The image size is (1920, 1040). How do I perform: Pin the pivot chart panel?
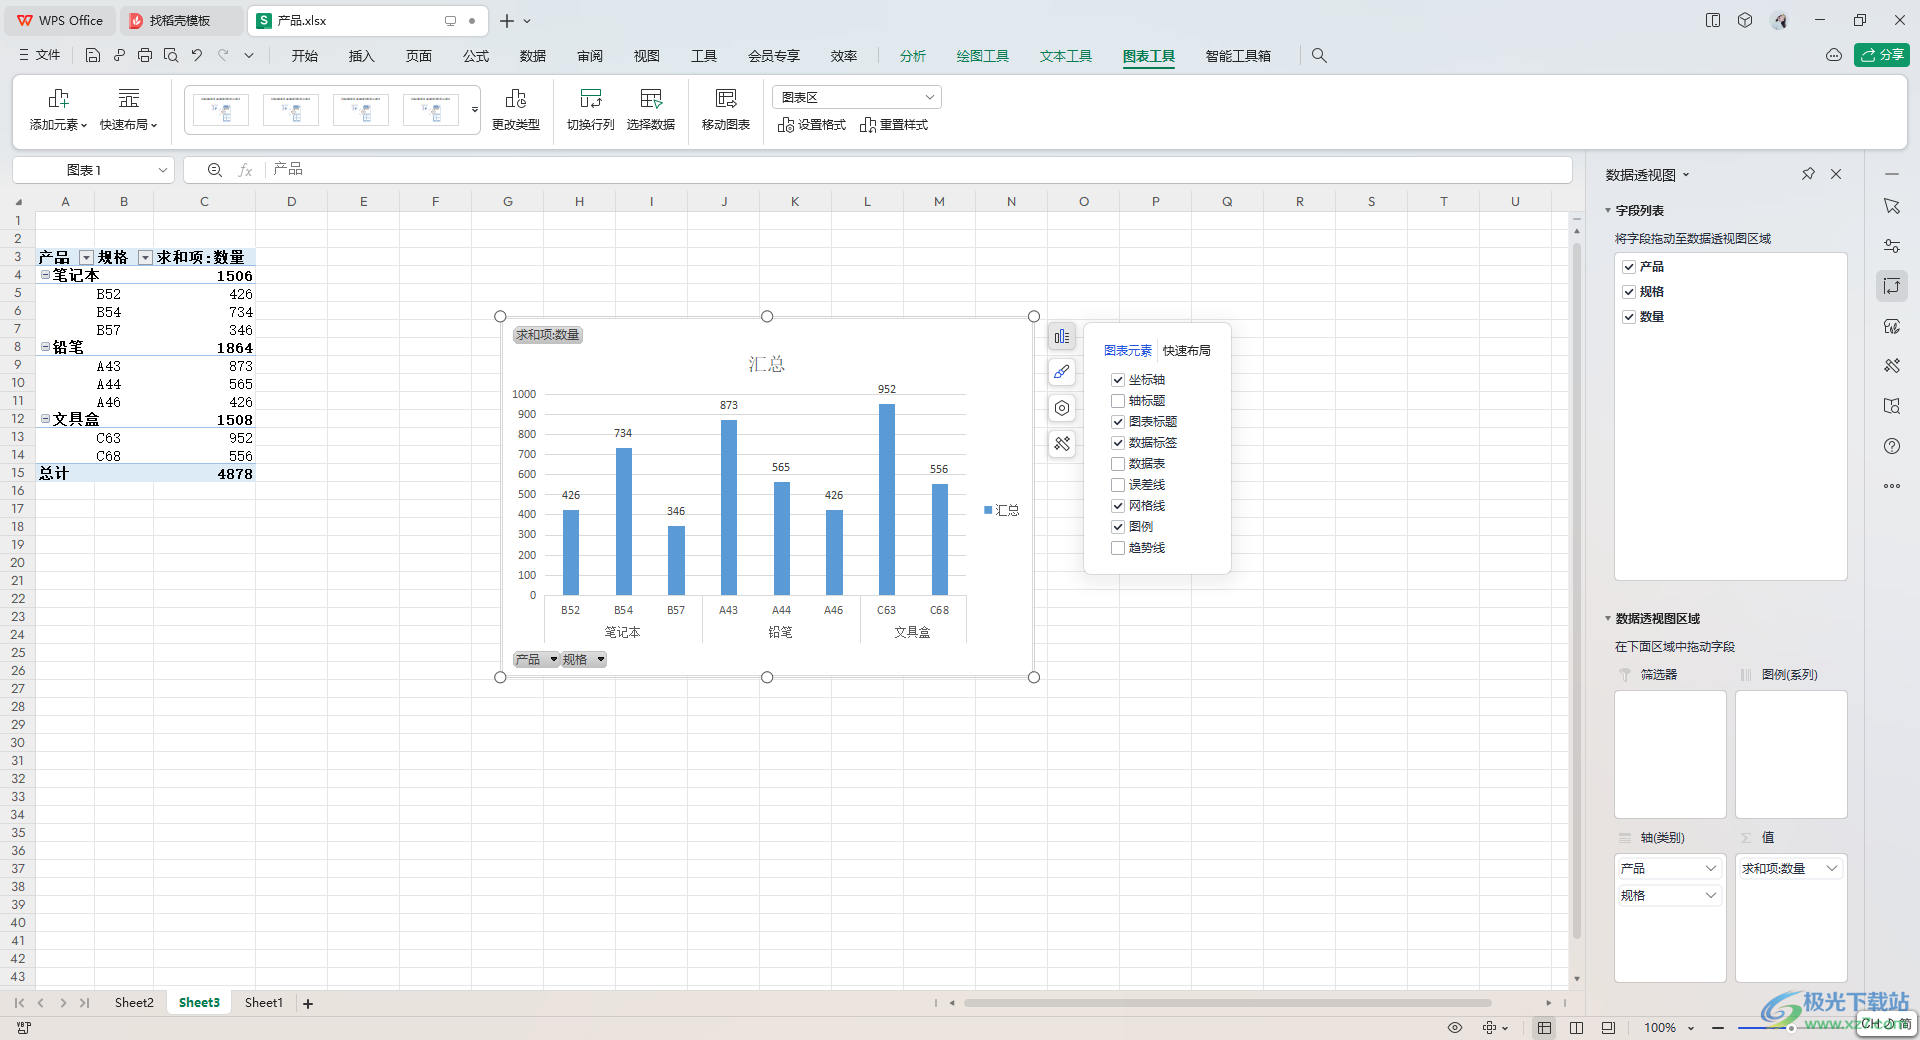coord(1808,174)
